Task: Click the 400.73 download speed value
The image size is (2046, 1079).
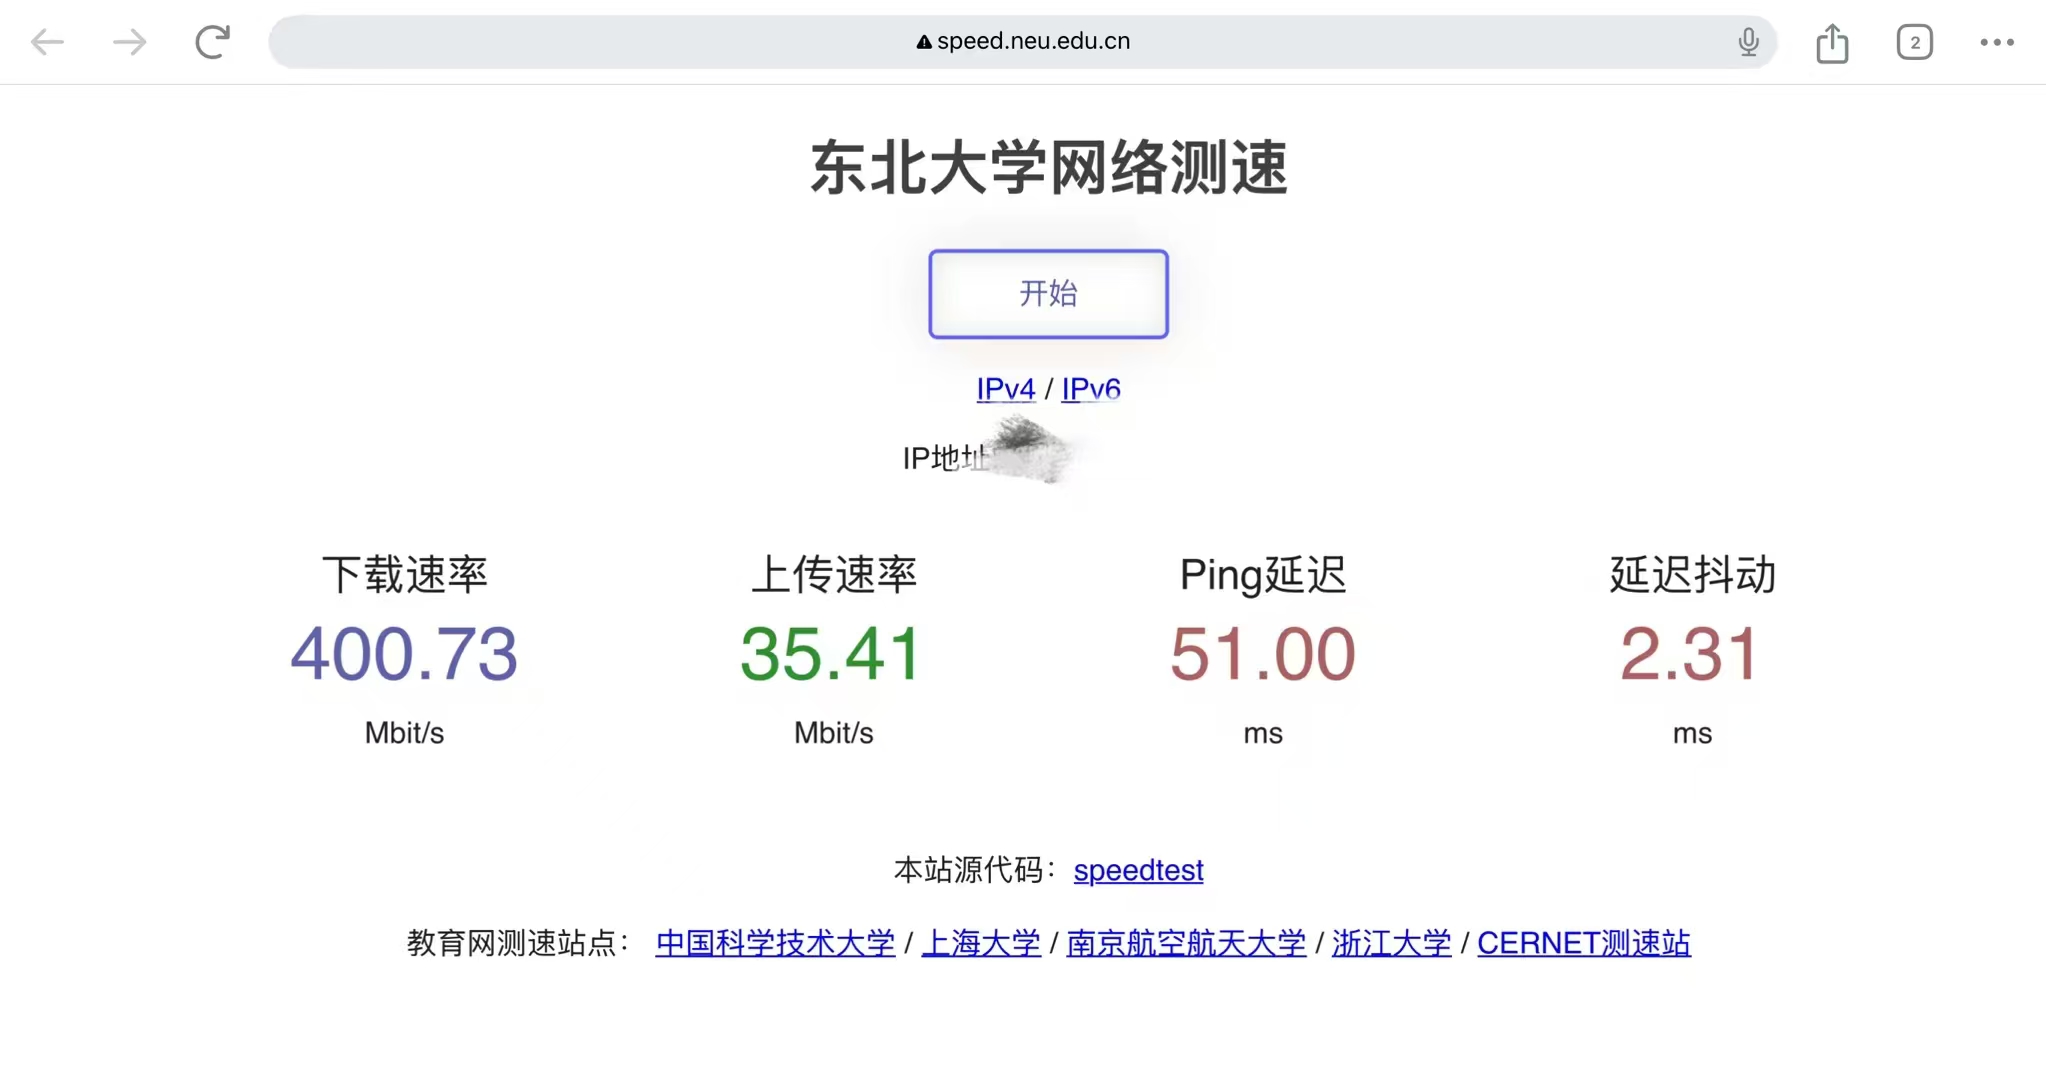Action: tap(404, 654)
